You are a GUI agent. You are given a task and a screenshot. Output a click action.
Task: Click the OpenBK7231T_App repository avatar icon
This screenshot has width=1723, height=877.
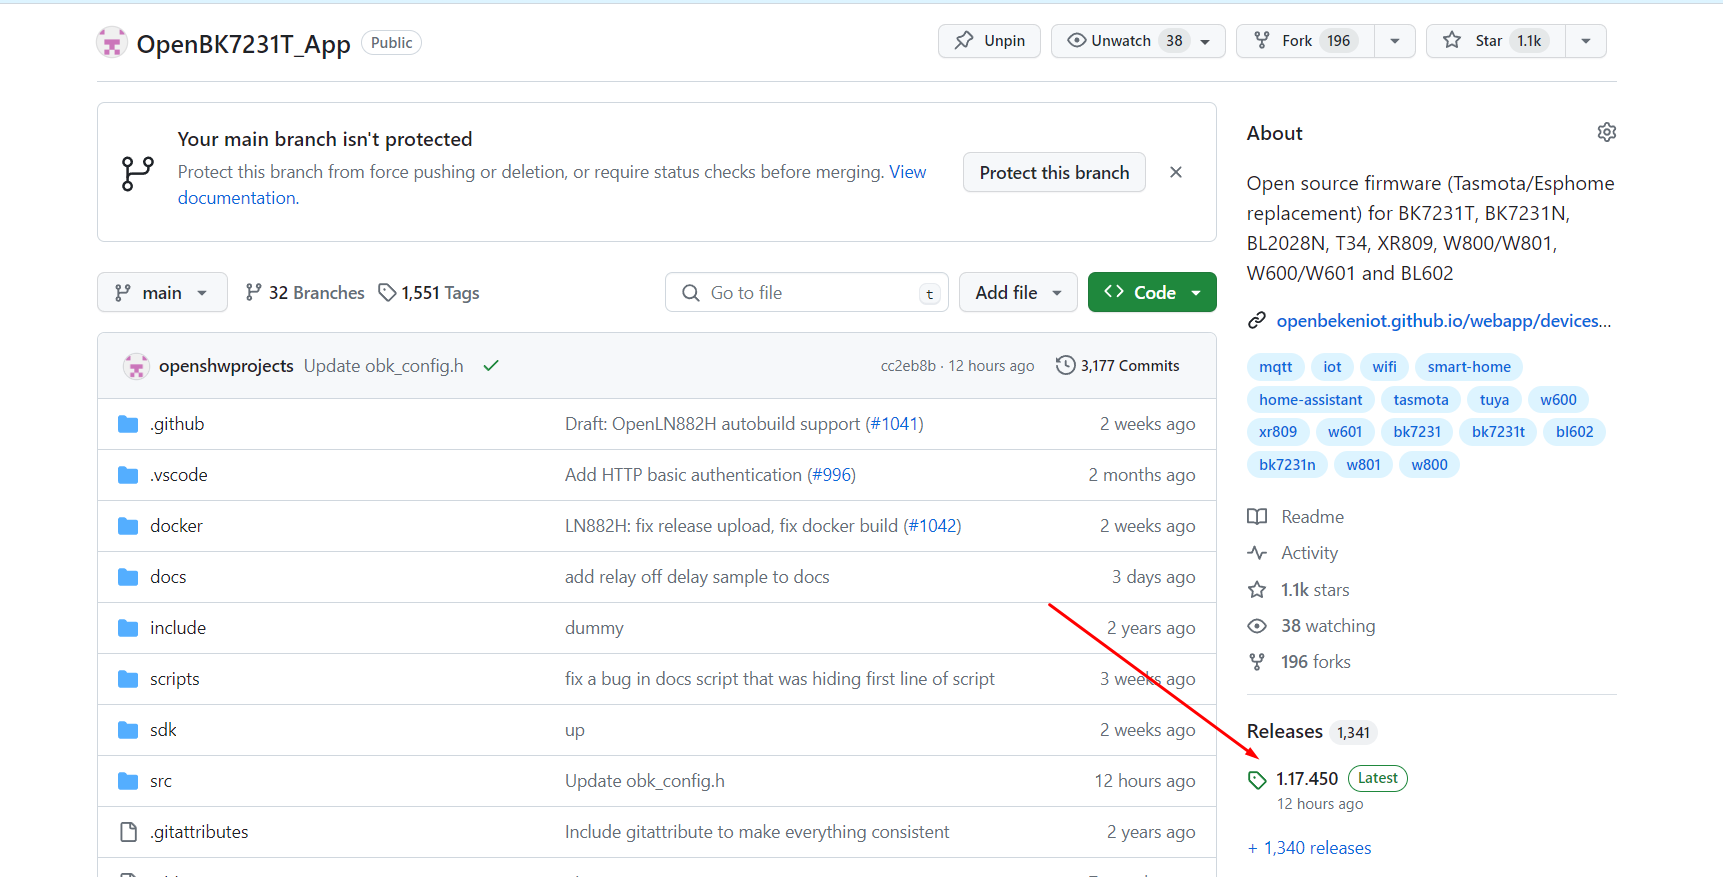(x=112, y=43)
